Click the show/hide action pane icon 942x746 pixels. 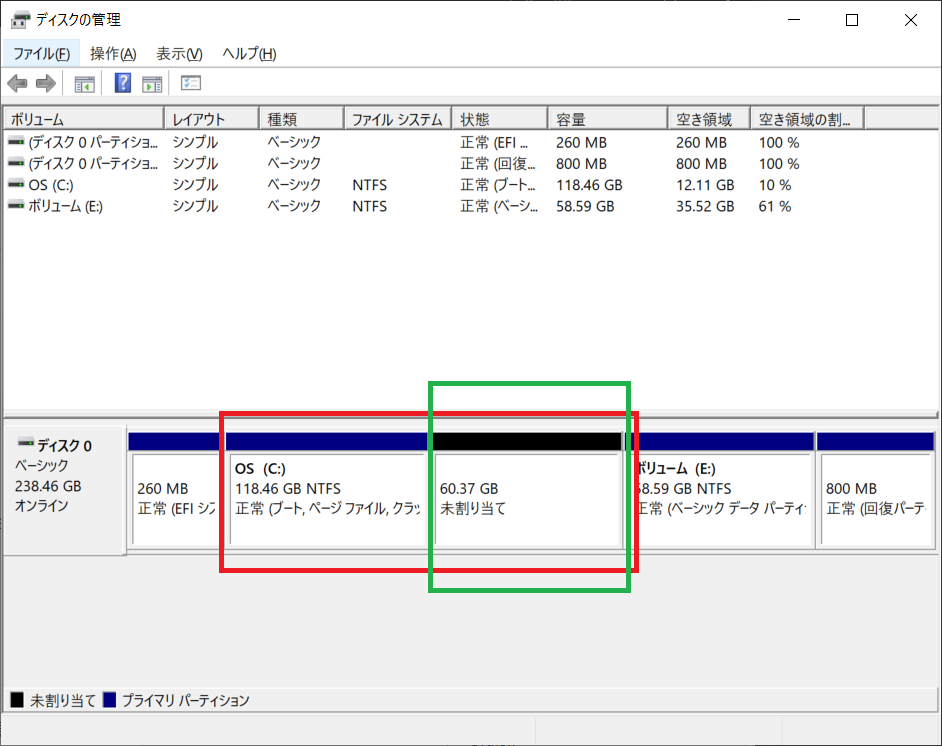[152, 83]
